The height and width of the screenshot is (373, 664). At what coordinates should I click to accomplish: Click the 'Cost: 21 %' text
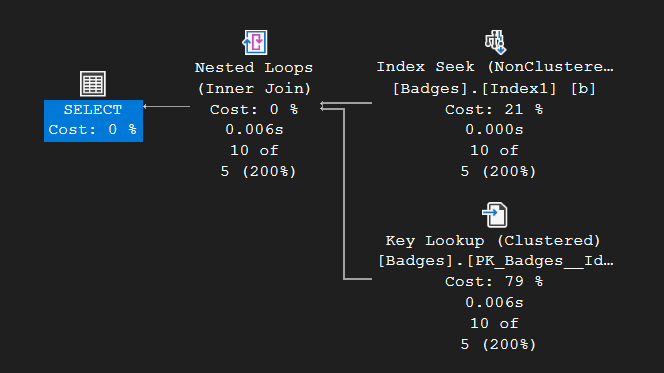(494, 109)
